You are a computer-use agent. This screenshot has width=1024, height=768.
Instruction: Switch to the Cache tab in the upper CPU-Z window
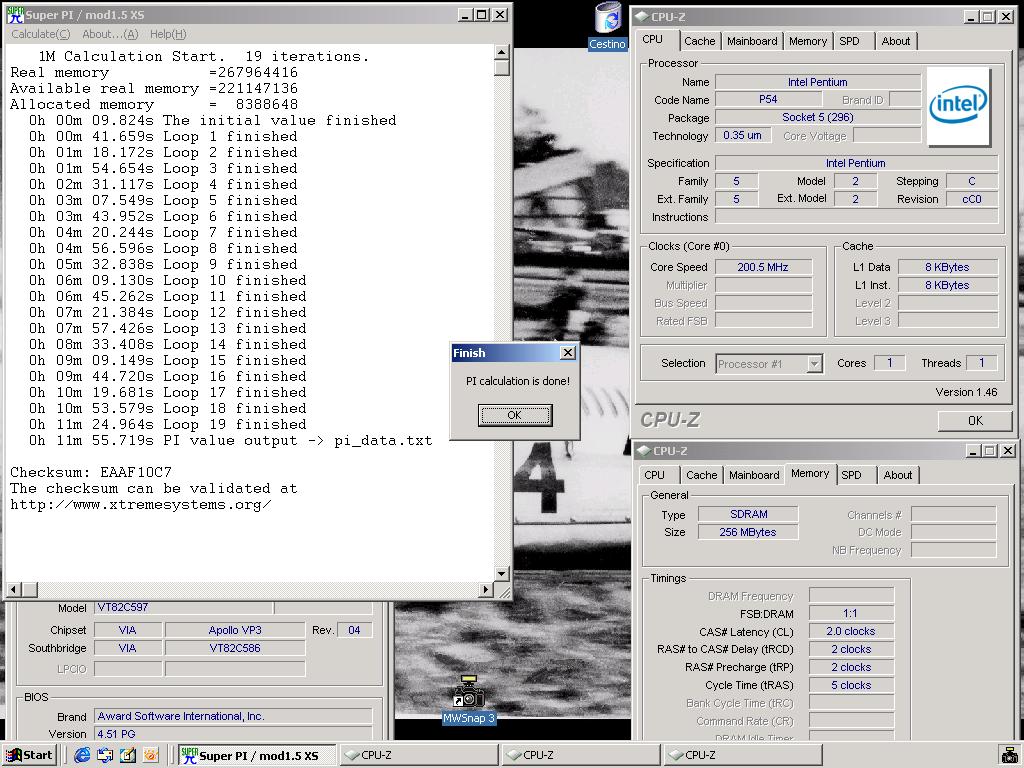(x=699, y=41)
